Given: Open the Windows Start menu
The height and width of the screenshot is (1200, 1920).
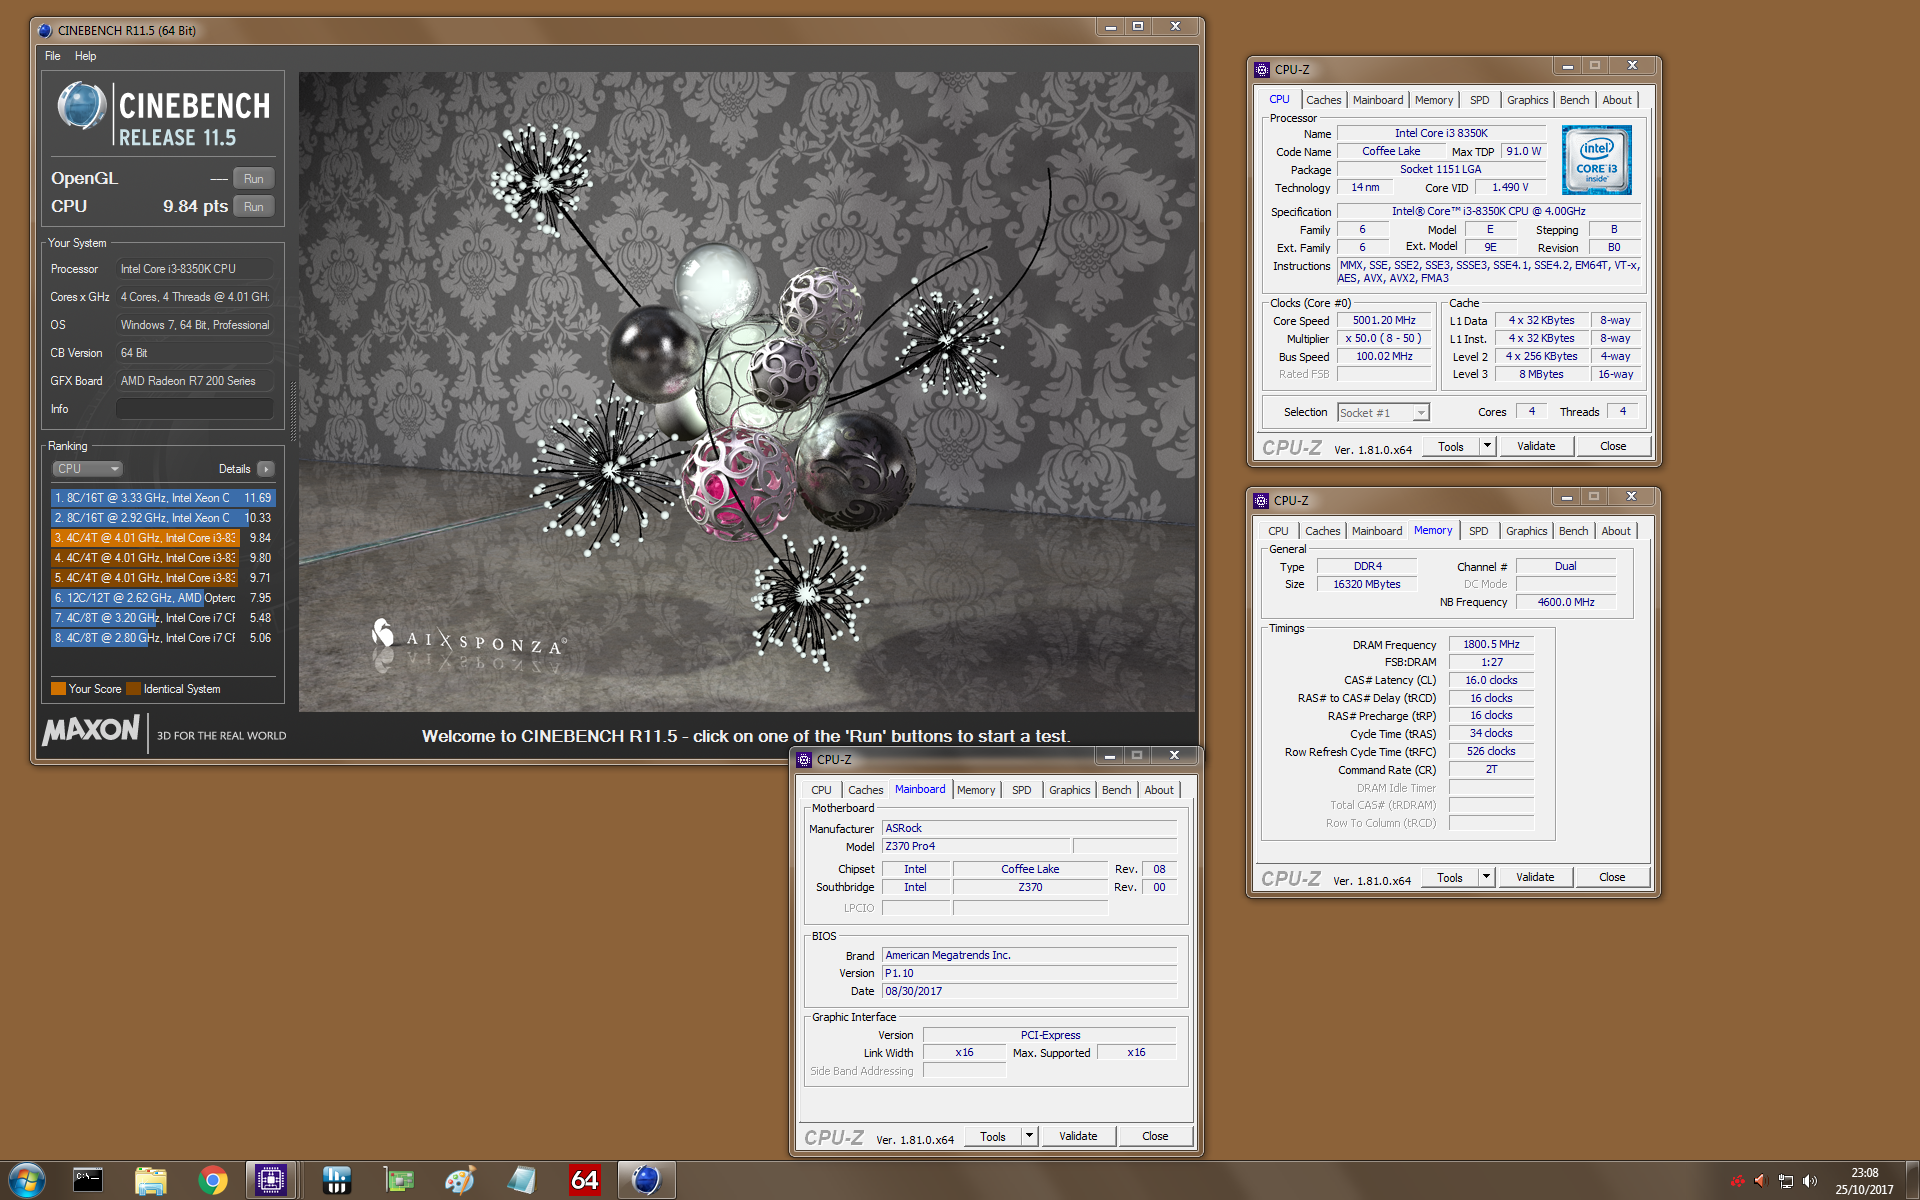Looking at the screenshot, I should pyautogui.click(x=27, y=1181).
